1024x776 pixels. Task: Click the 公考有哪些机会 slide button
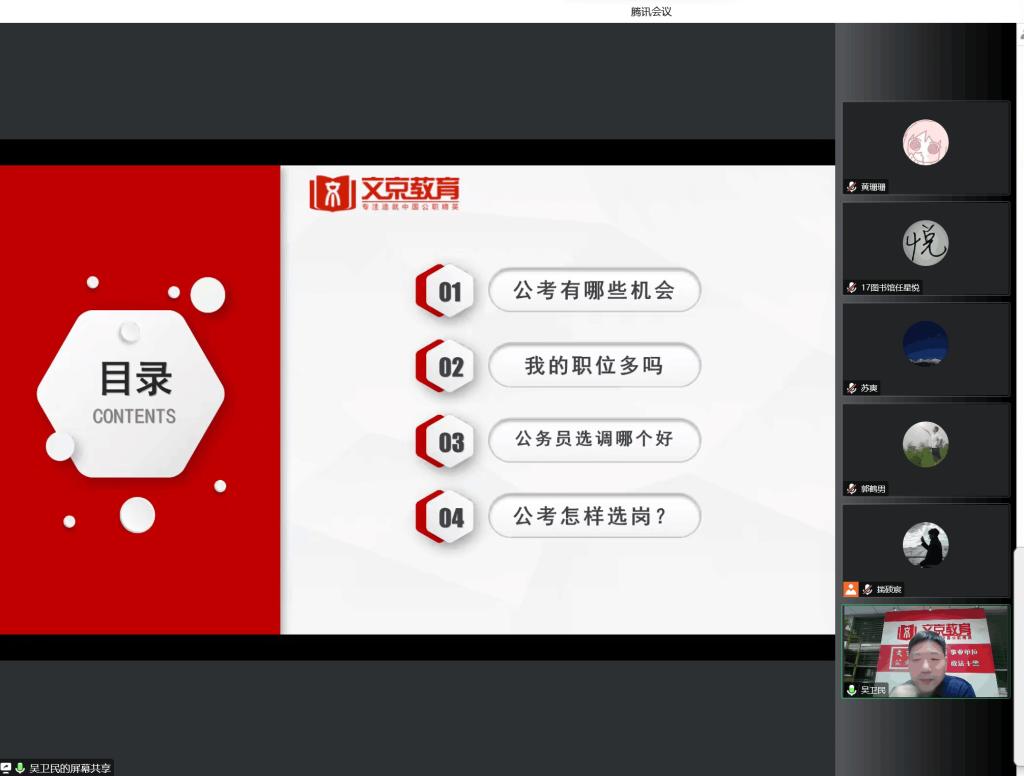point(594,291)
